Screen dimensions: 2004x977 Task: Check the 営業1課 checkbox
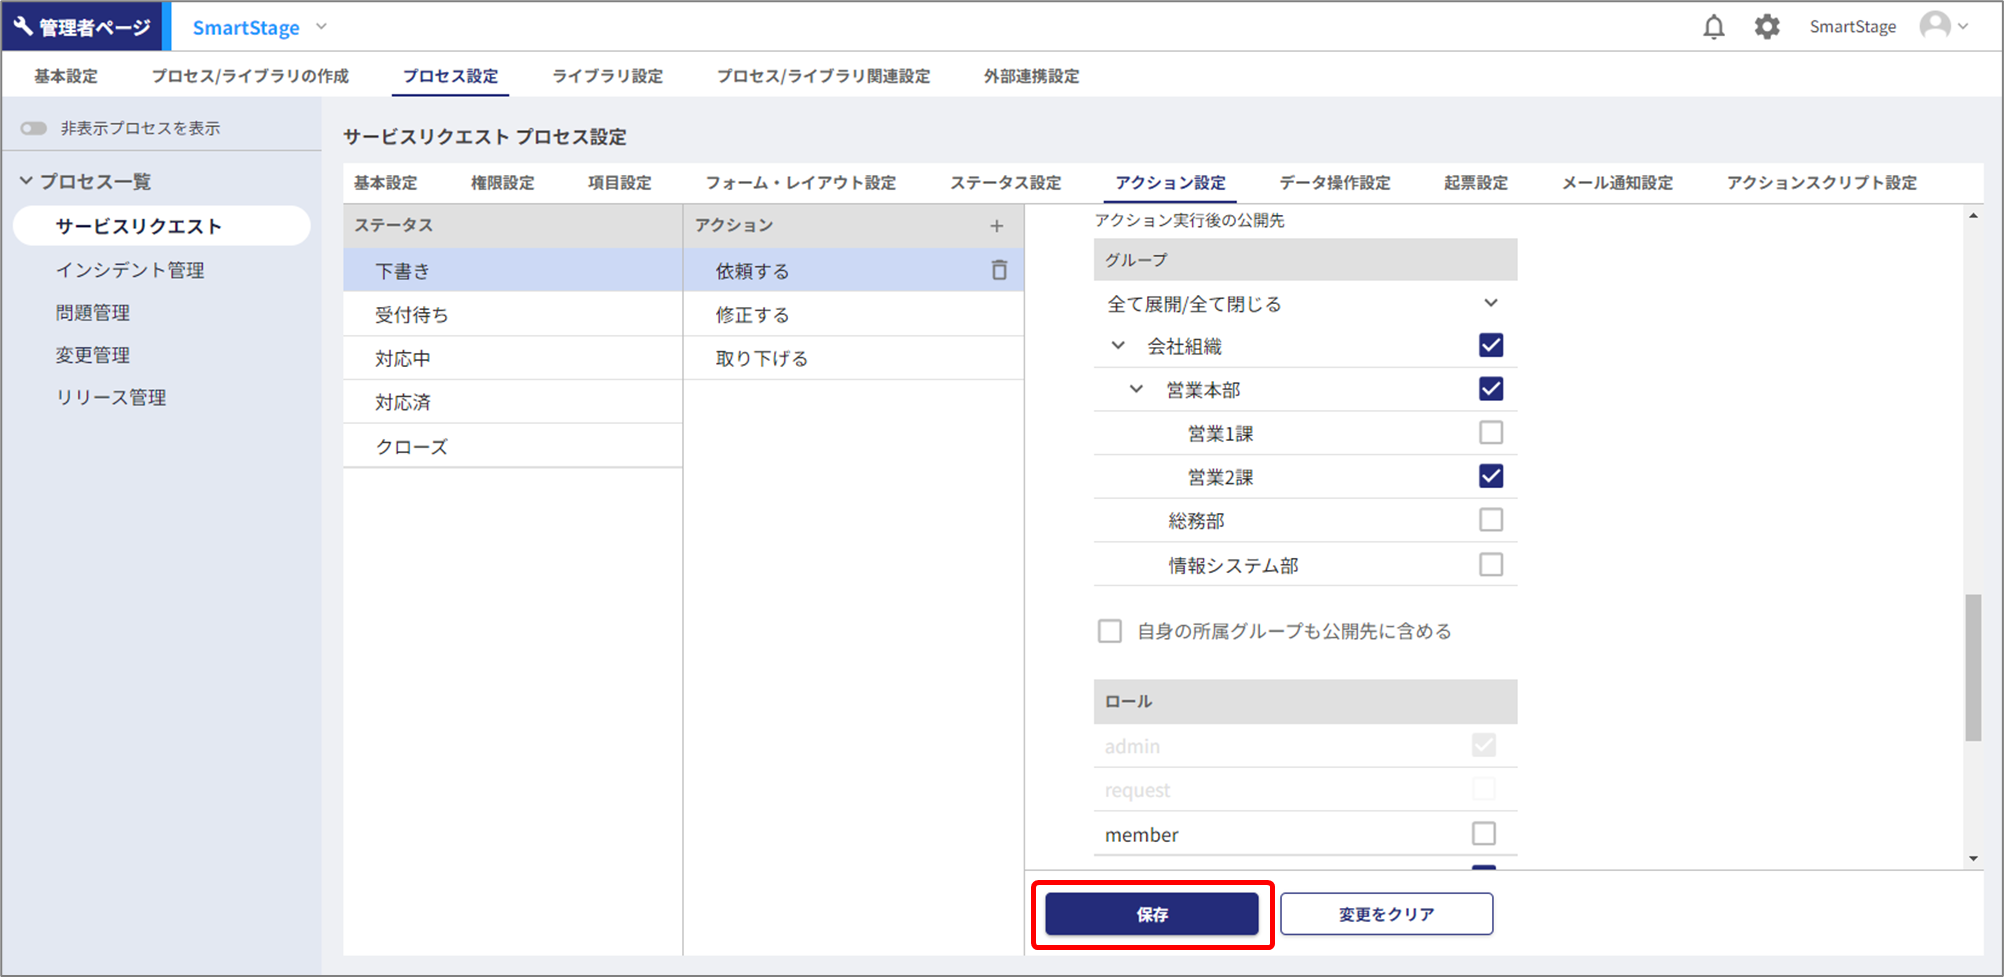click(x=1490, y=433)
